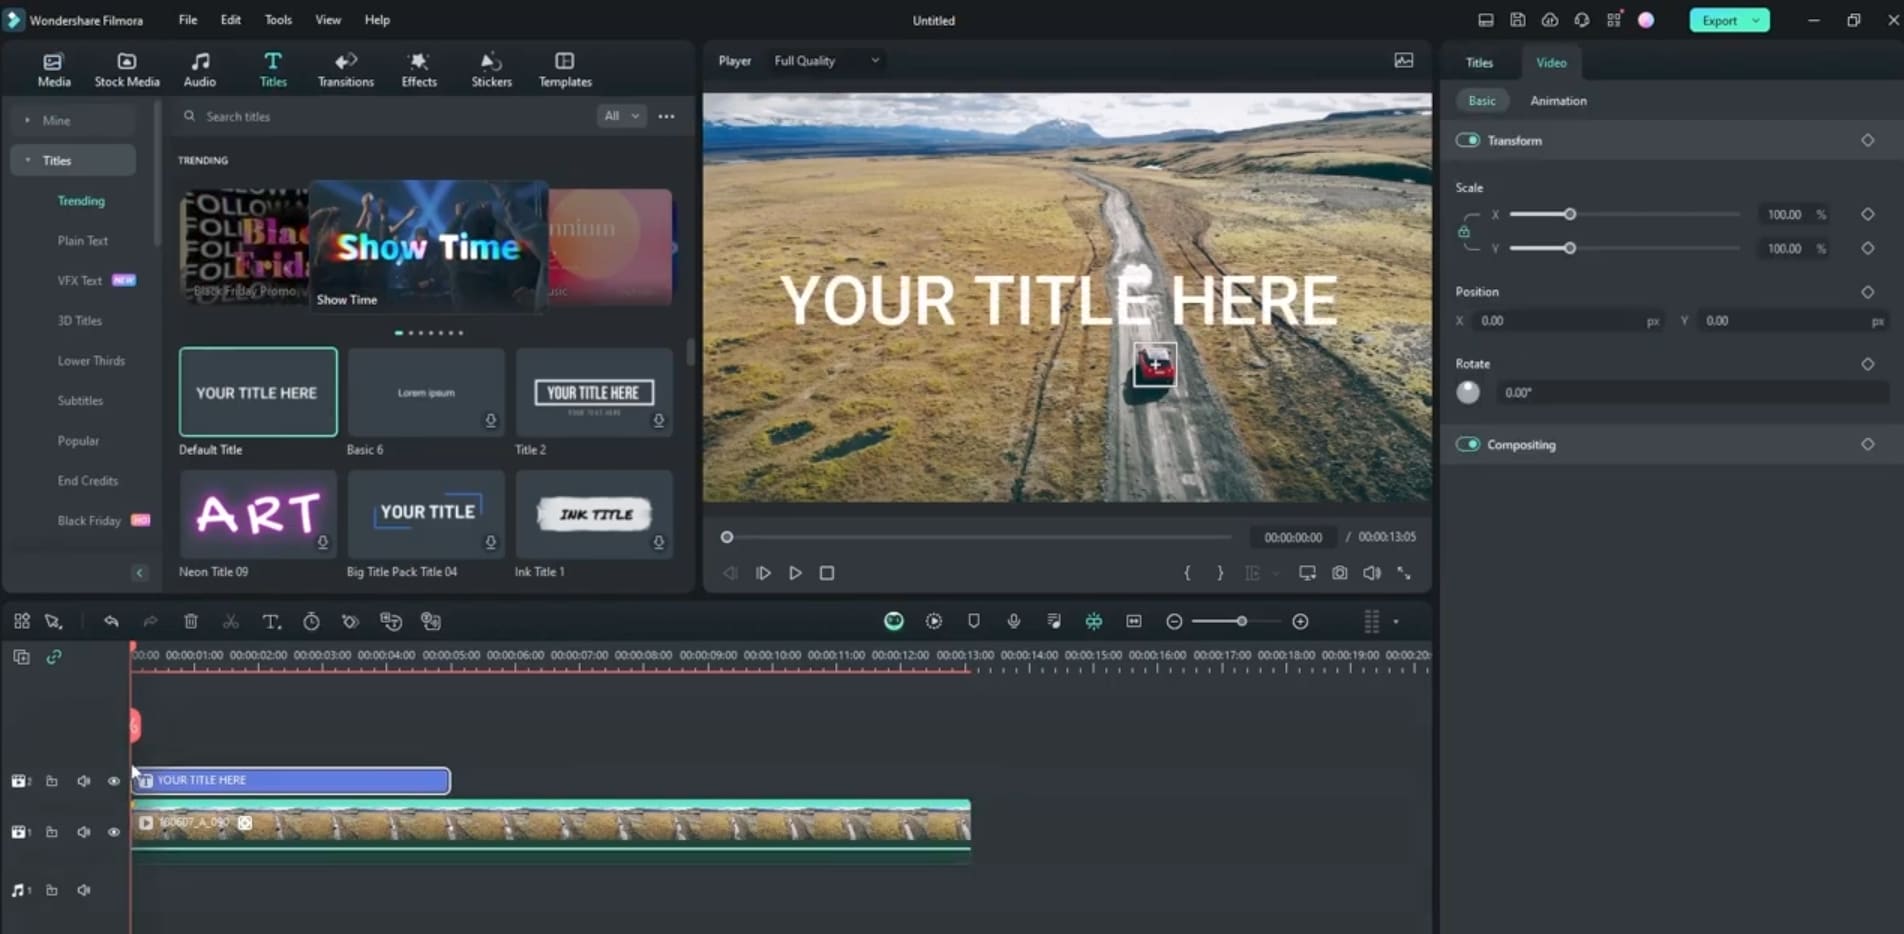Adjust the Scale Y slider handle

pos(1570,248)
